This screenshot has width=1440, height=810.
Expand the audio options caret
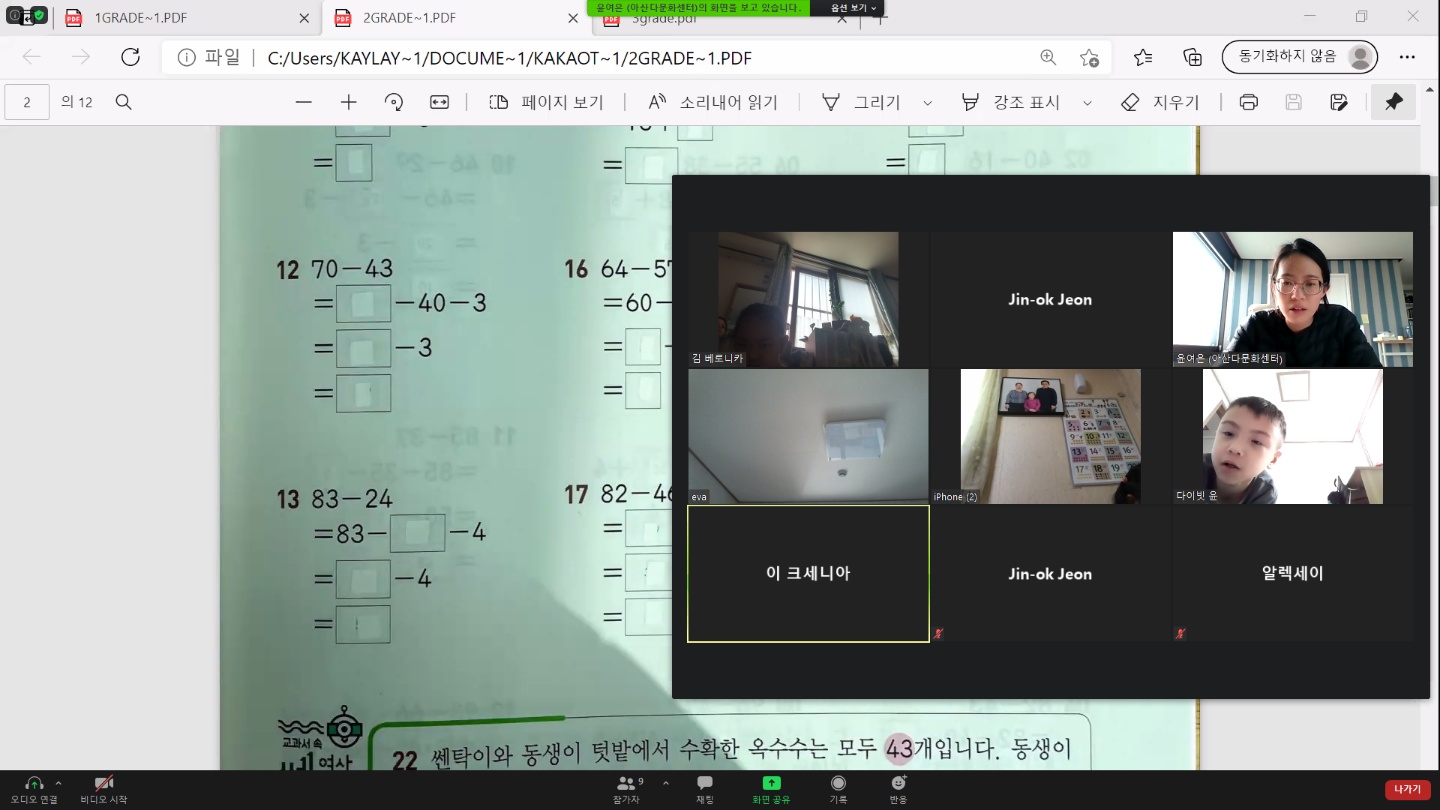pyautogui.click(x=58, y=783)
